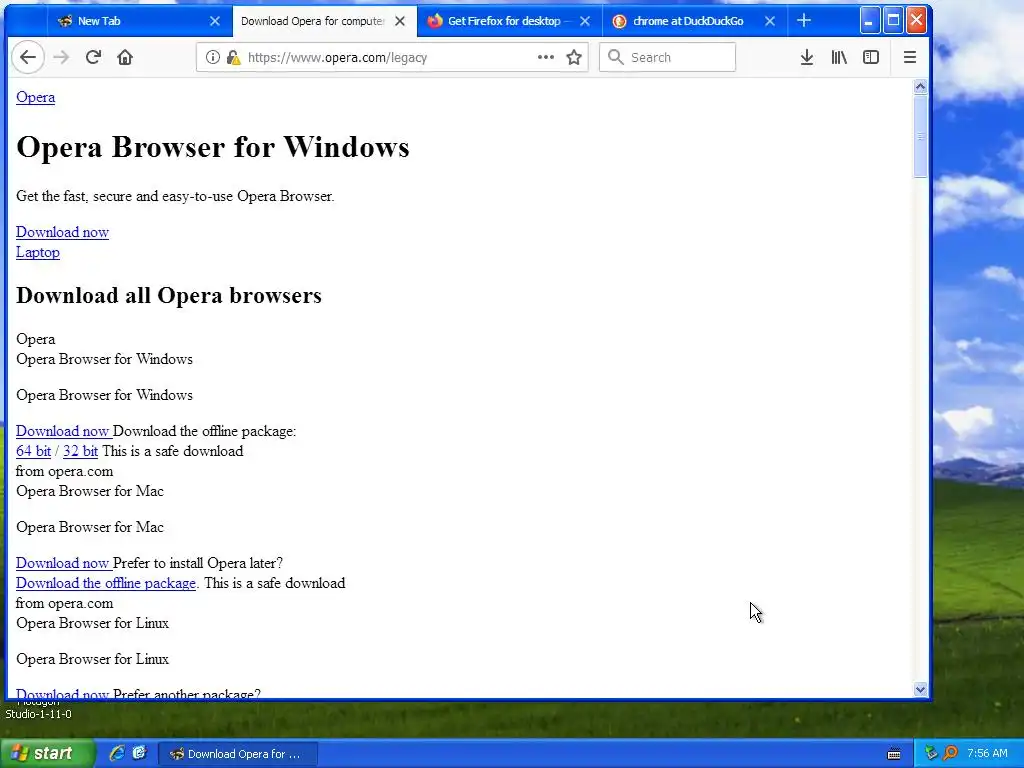Click the first system tray icon next to the magnifier
The image size is (1024, 768).
click(x=931, y=754)
